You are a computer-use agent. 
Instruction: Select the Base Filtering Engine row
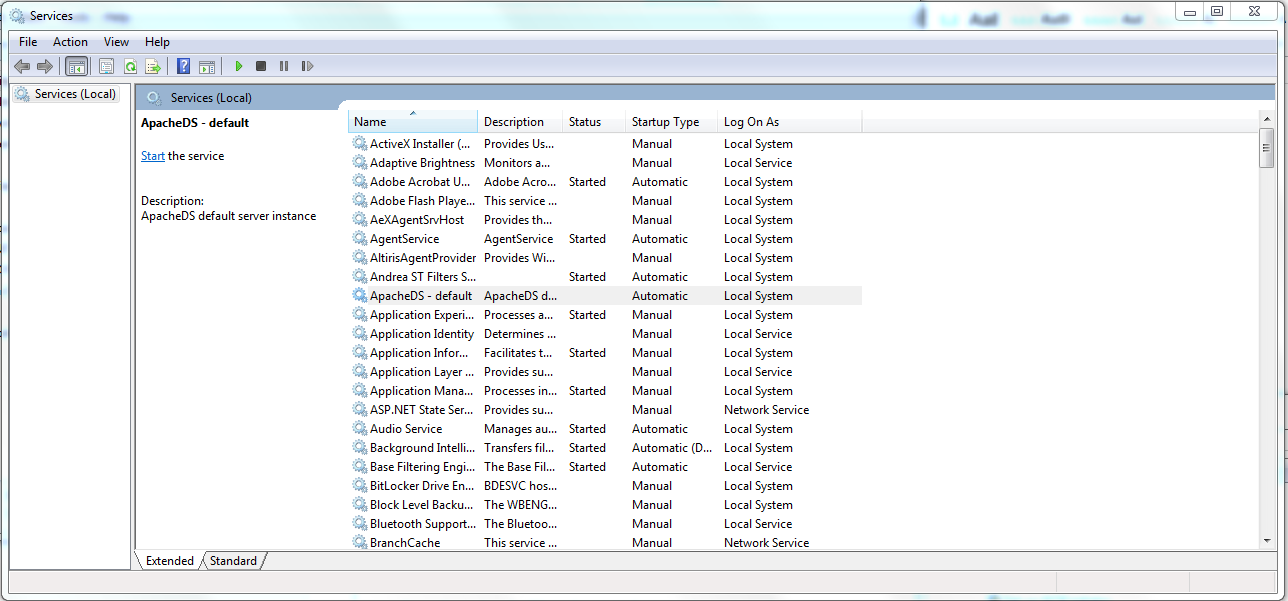[x=605, y=467]
